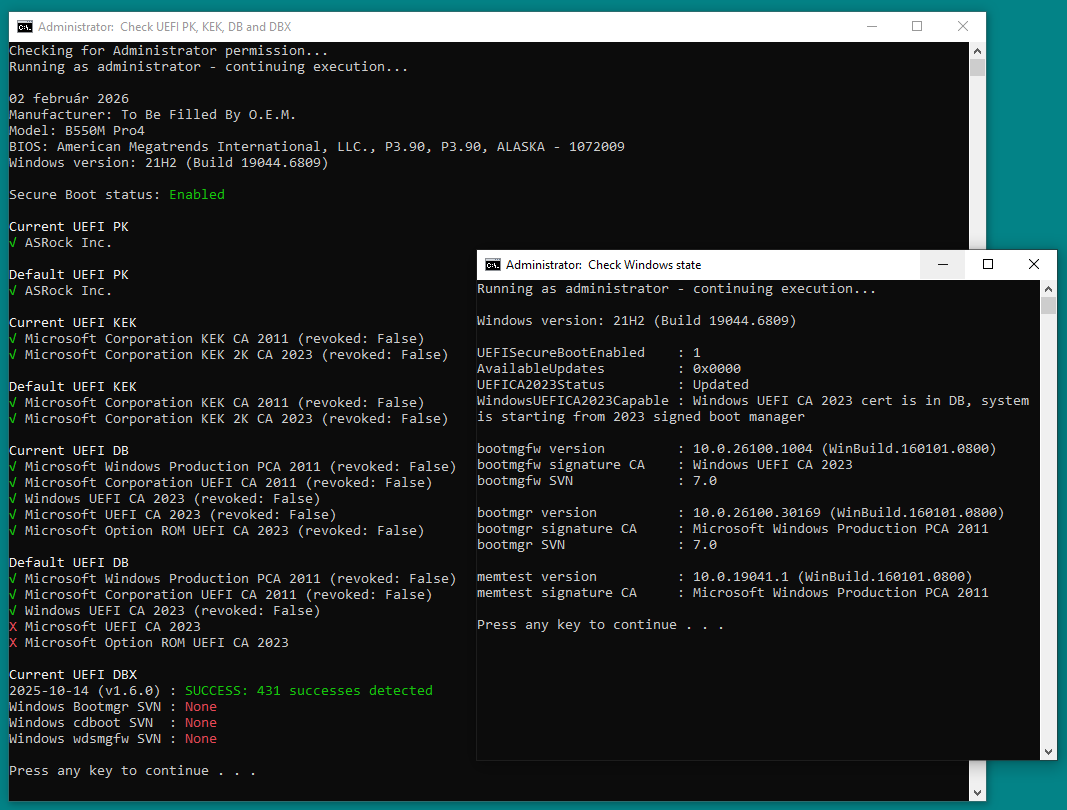Click scroll-down arrow in UEFI check window
The image size is (1067, 810).
977,792
